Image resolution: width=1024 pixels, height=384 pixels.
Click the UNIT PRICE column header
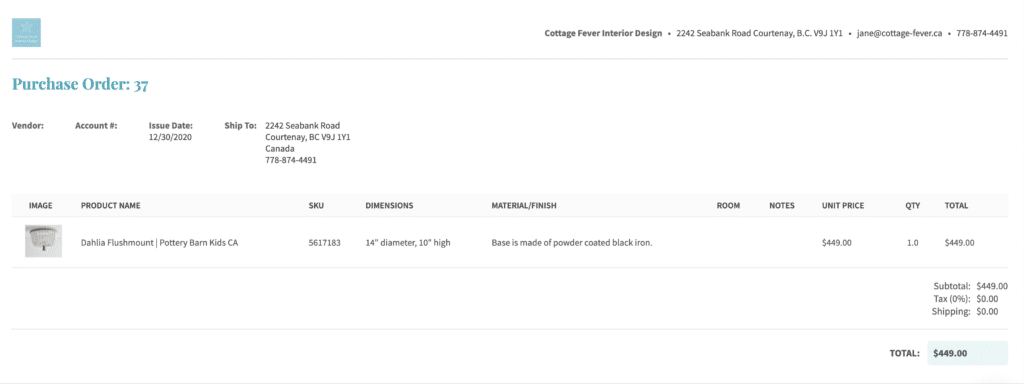tap(842, 206)
